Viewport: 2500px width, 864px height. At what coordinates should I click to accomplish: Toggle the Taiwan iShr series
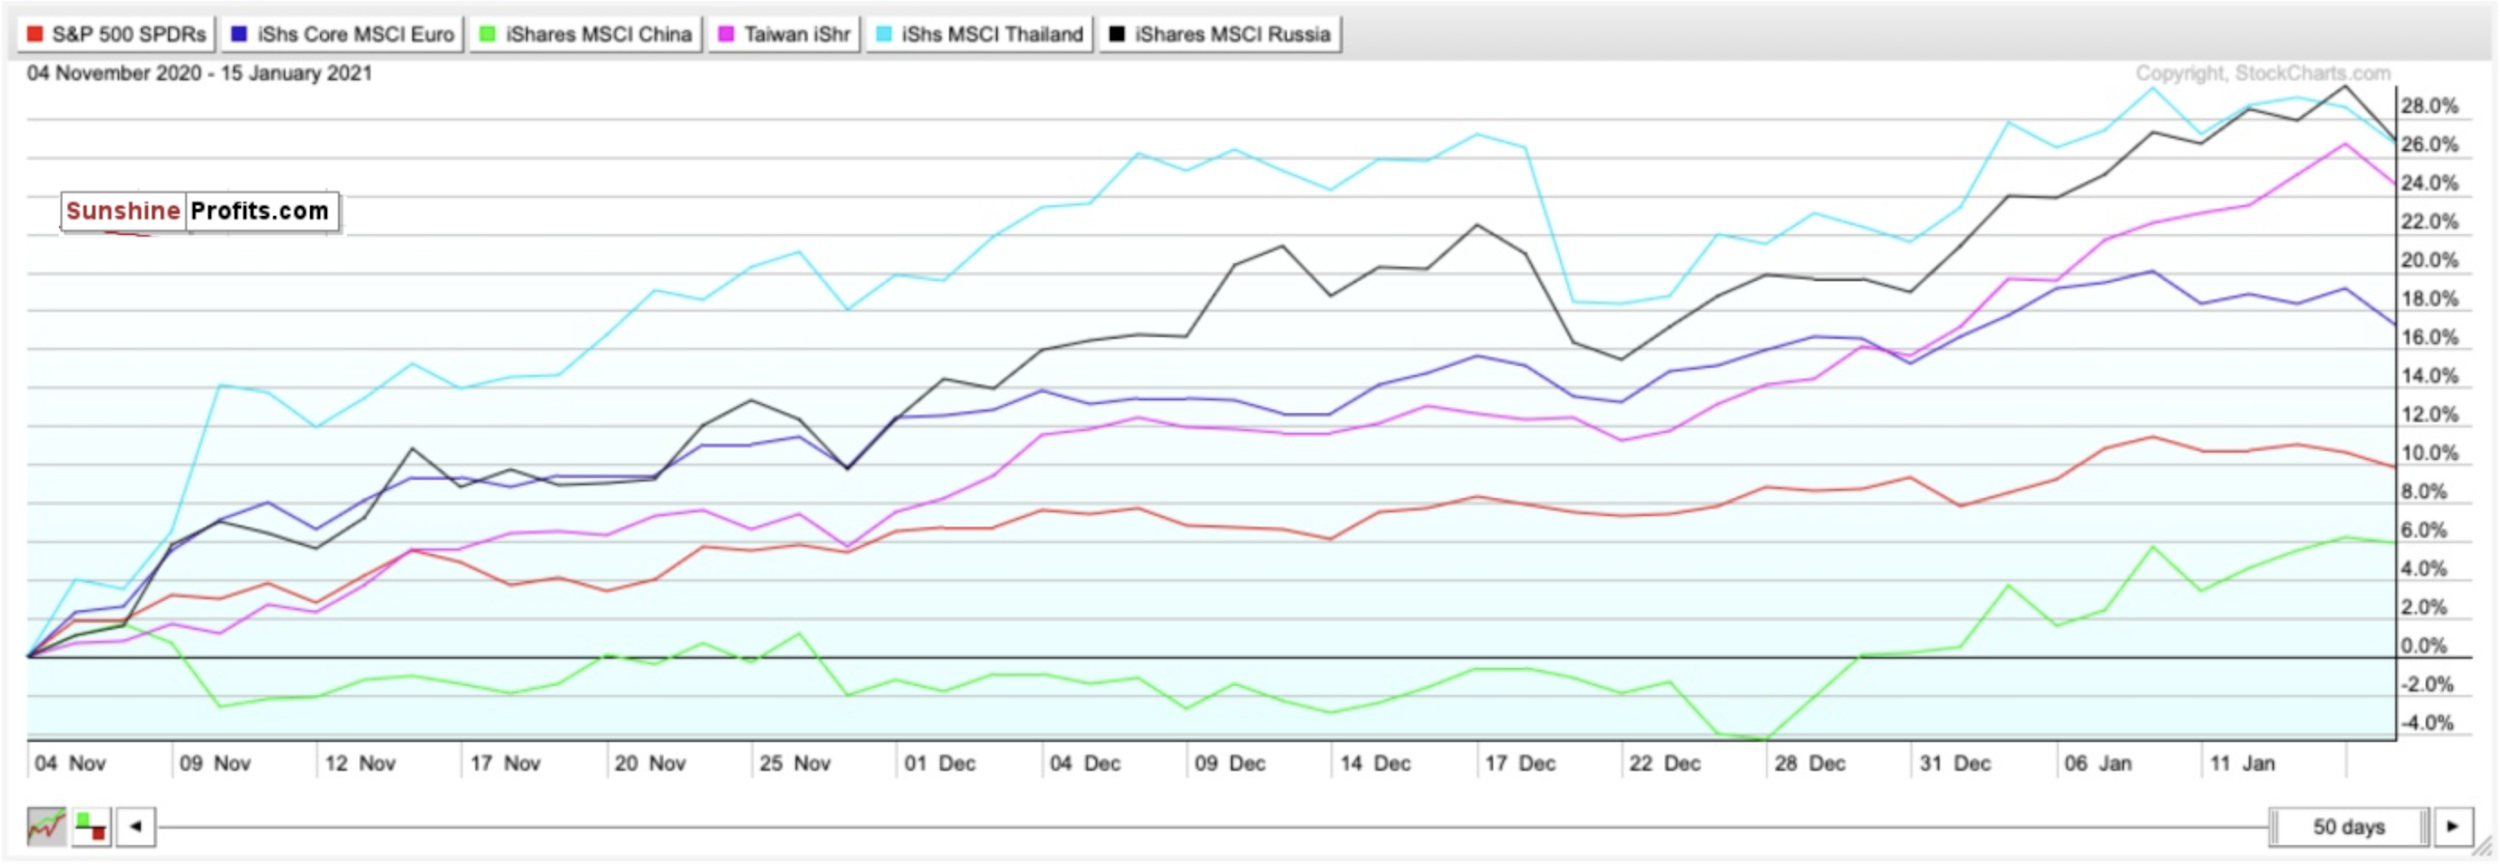click(x=785, y=34)
